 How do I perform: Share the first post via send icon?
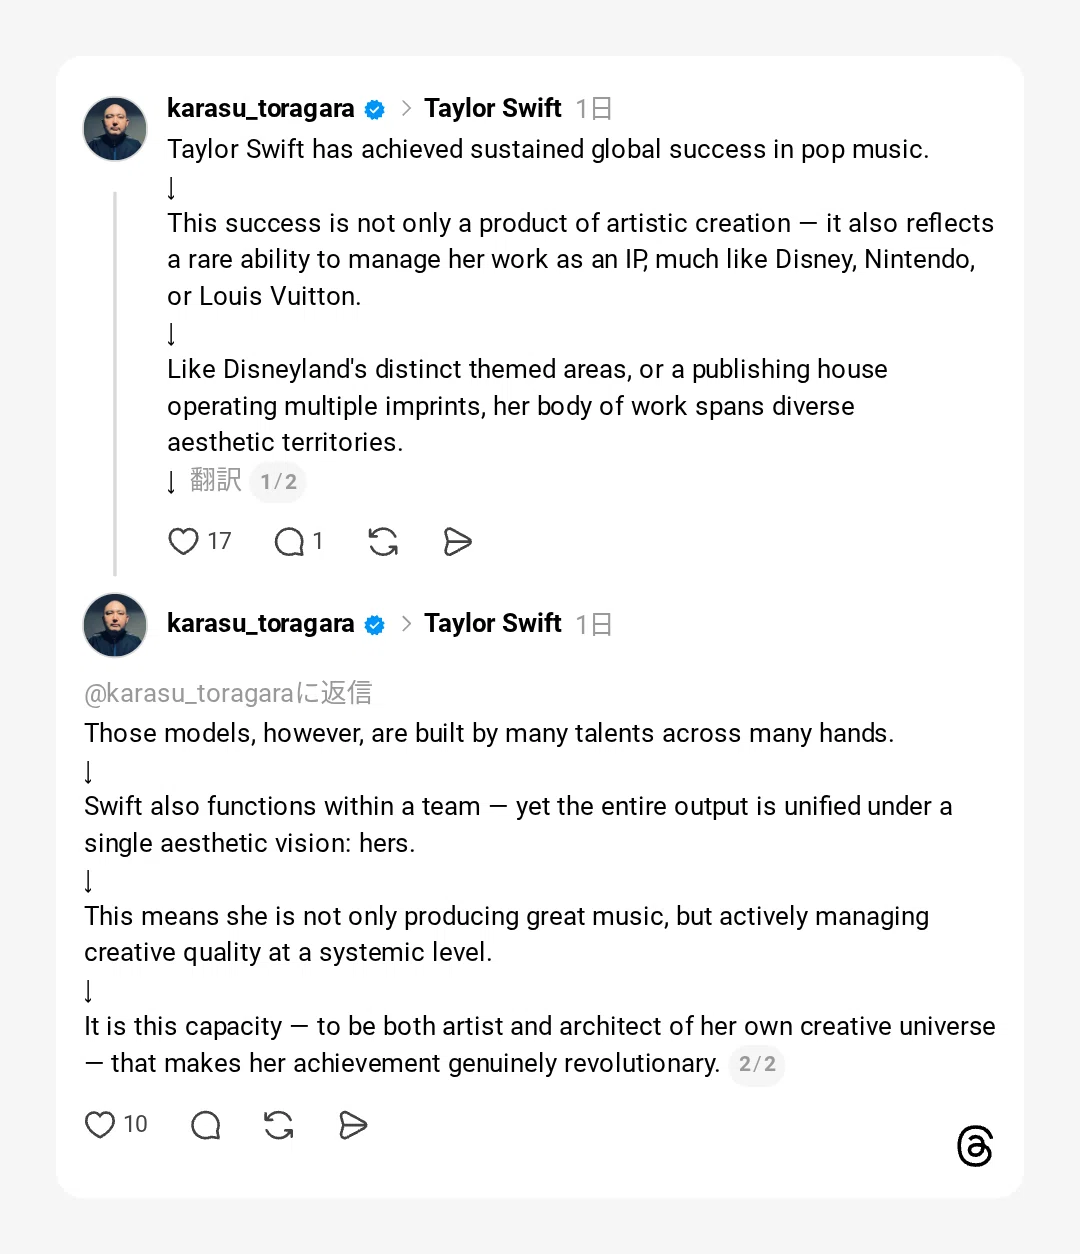pos(457,542)
